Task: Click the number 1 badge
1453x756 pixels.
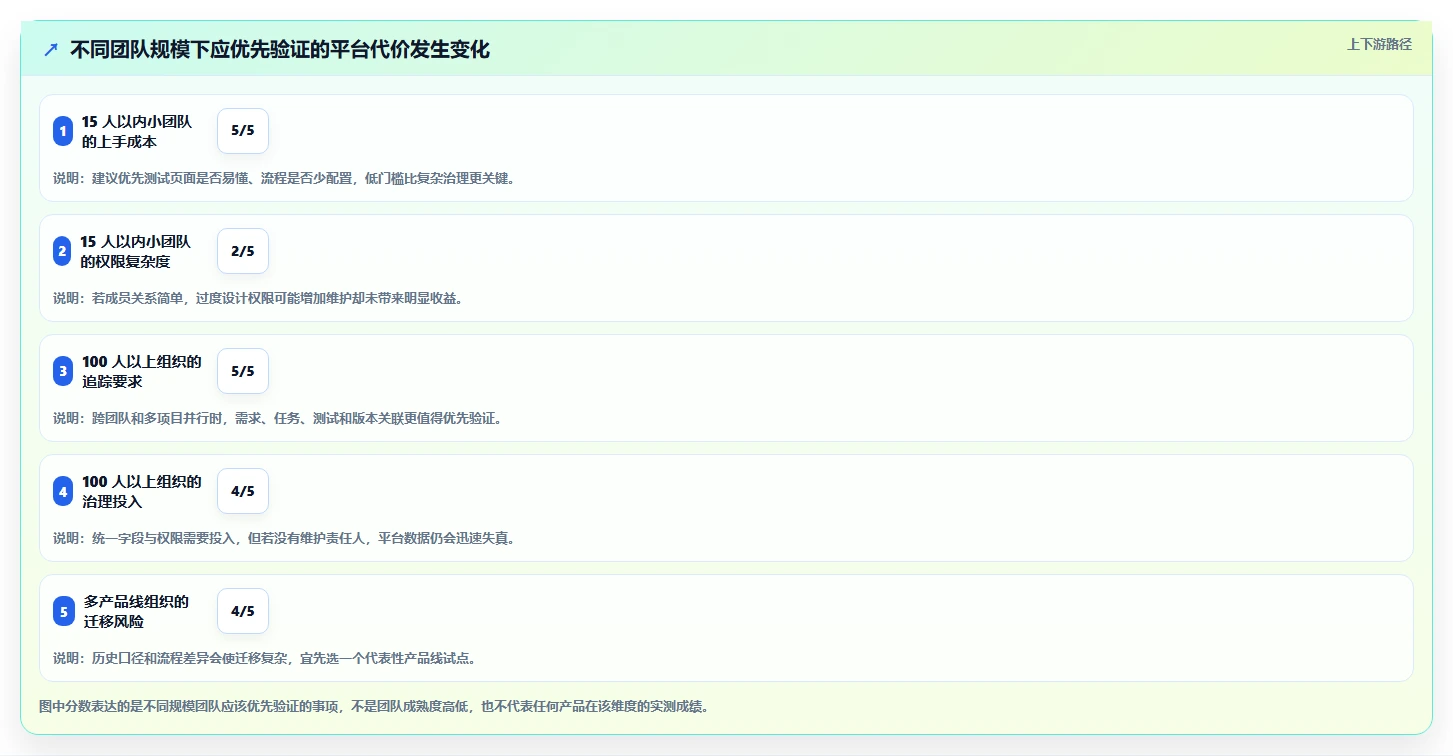Action: click(63, 131)
